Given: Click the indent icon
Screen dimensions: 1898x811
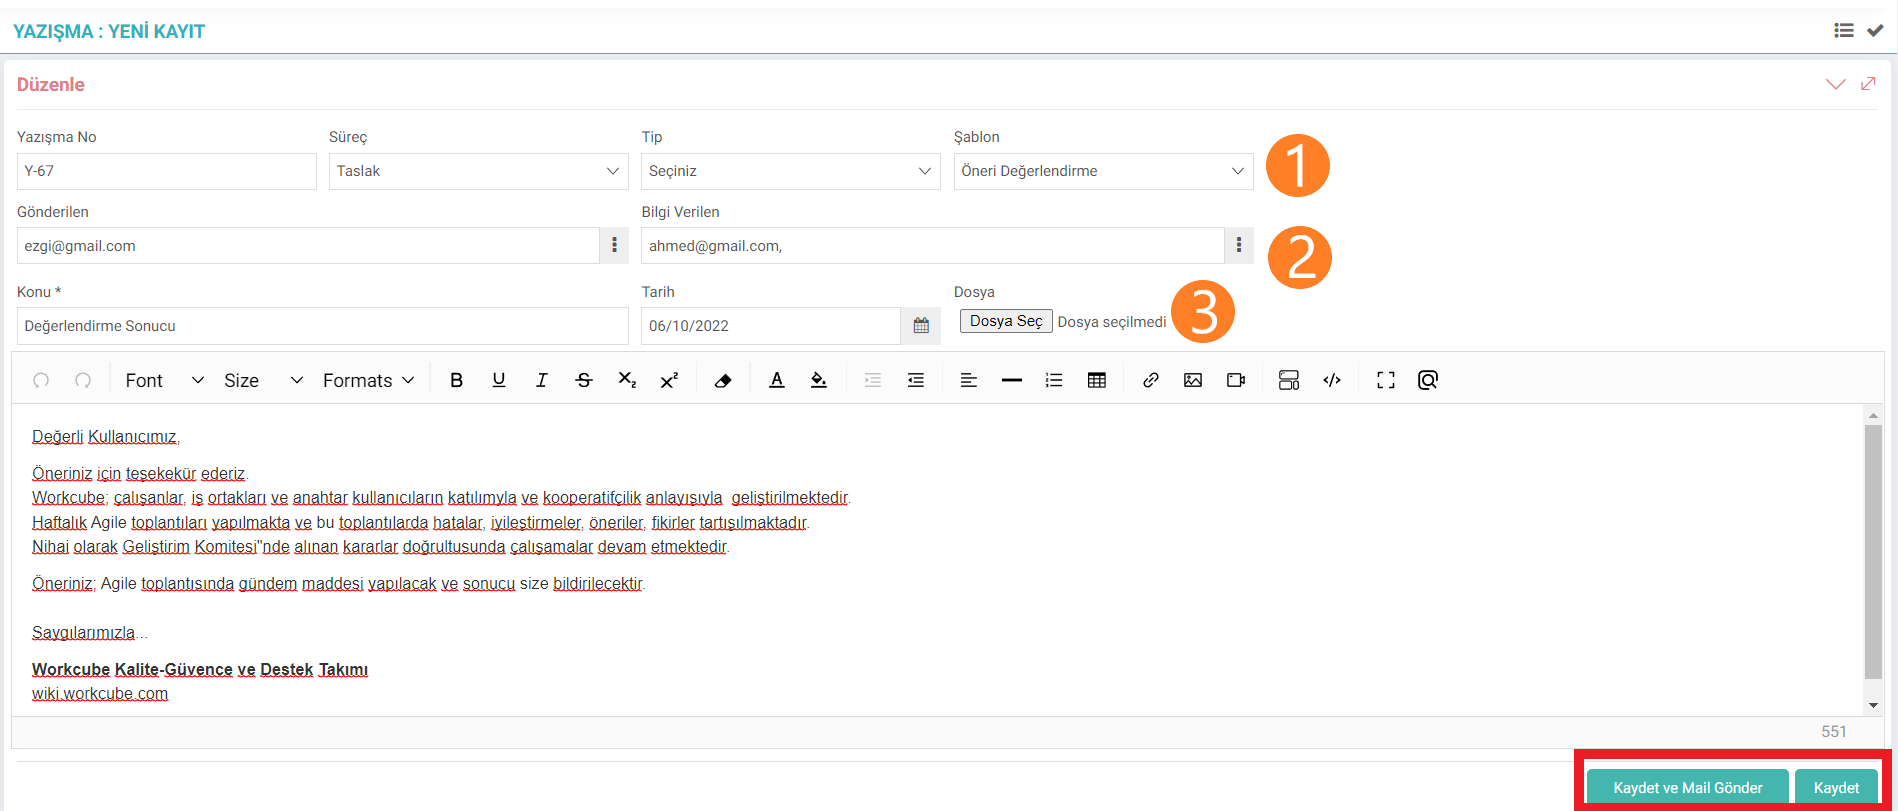Looking at the screenshot, I should point(916,380).
